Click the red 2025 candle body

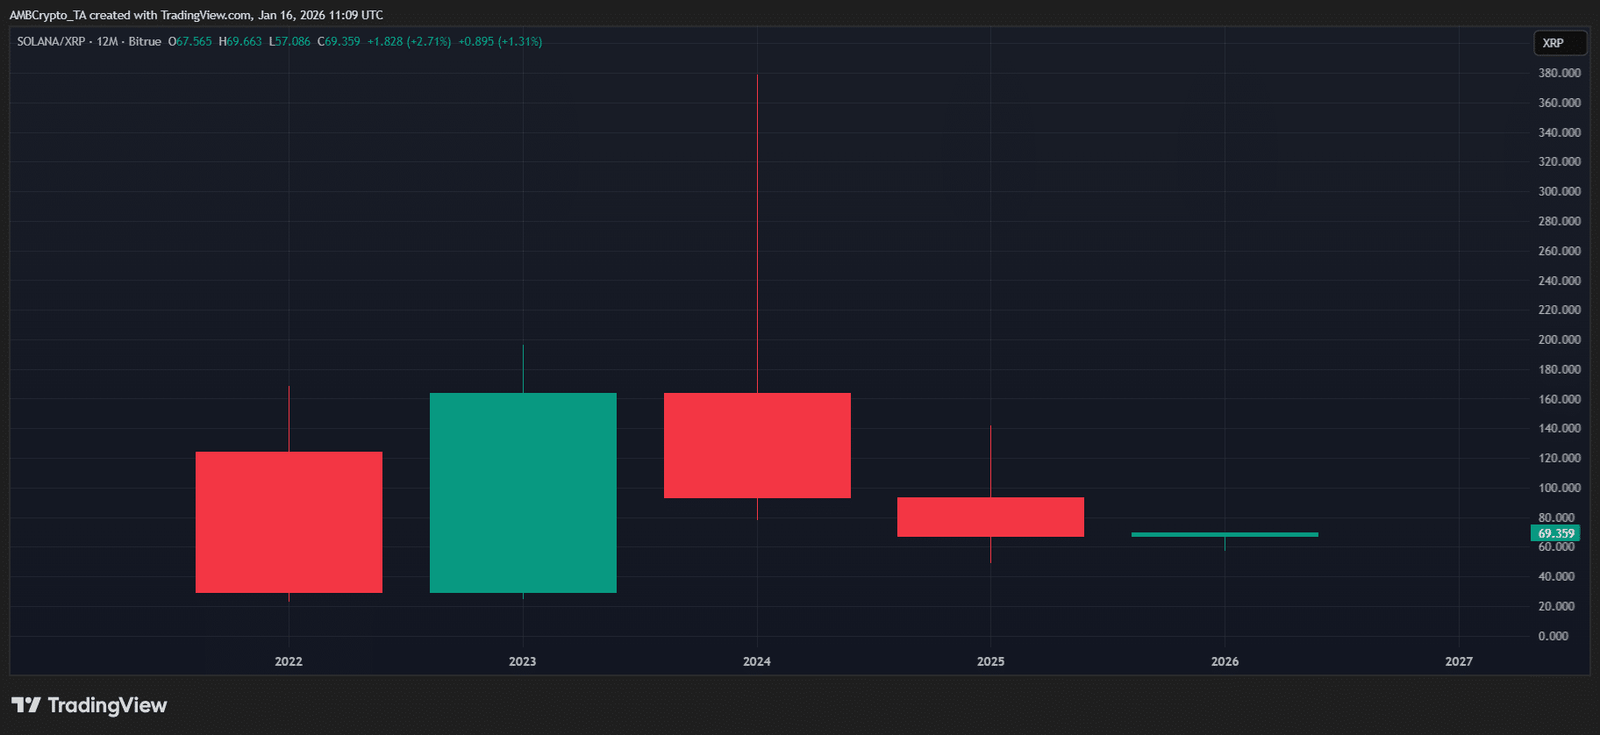(x=990, y=517)
